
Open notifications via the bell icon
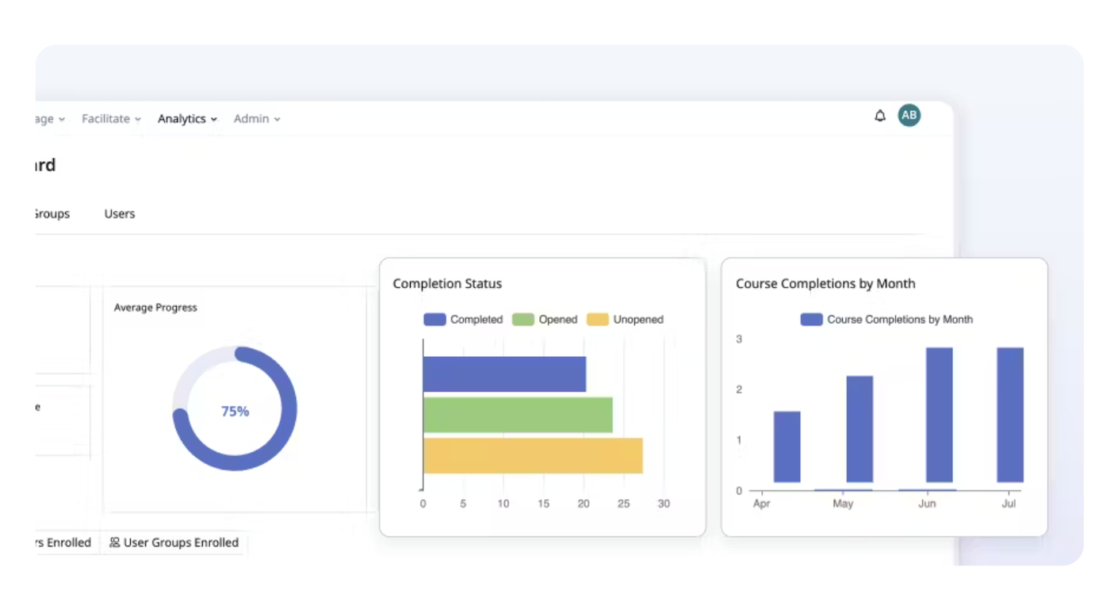879,115
